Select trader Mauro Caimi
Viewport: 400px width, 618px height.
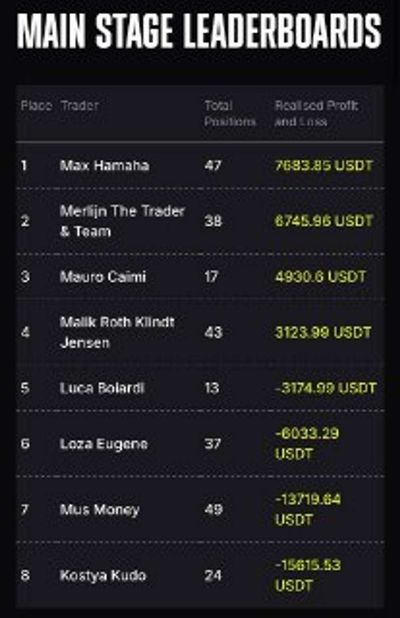[x=103, y=277]
